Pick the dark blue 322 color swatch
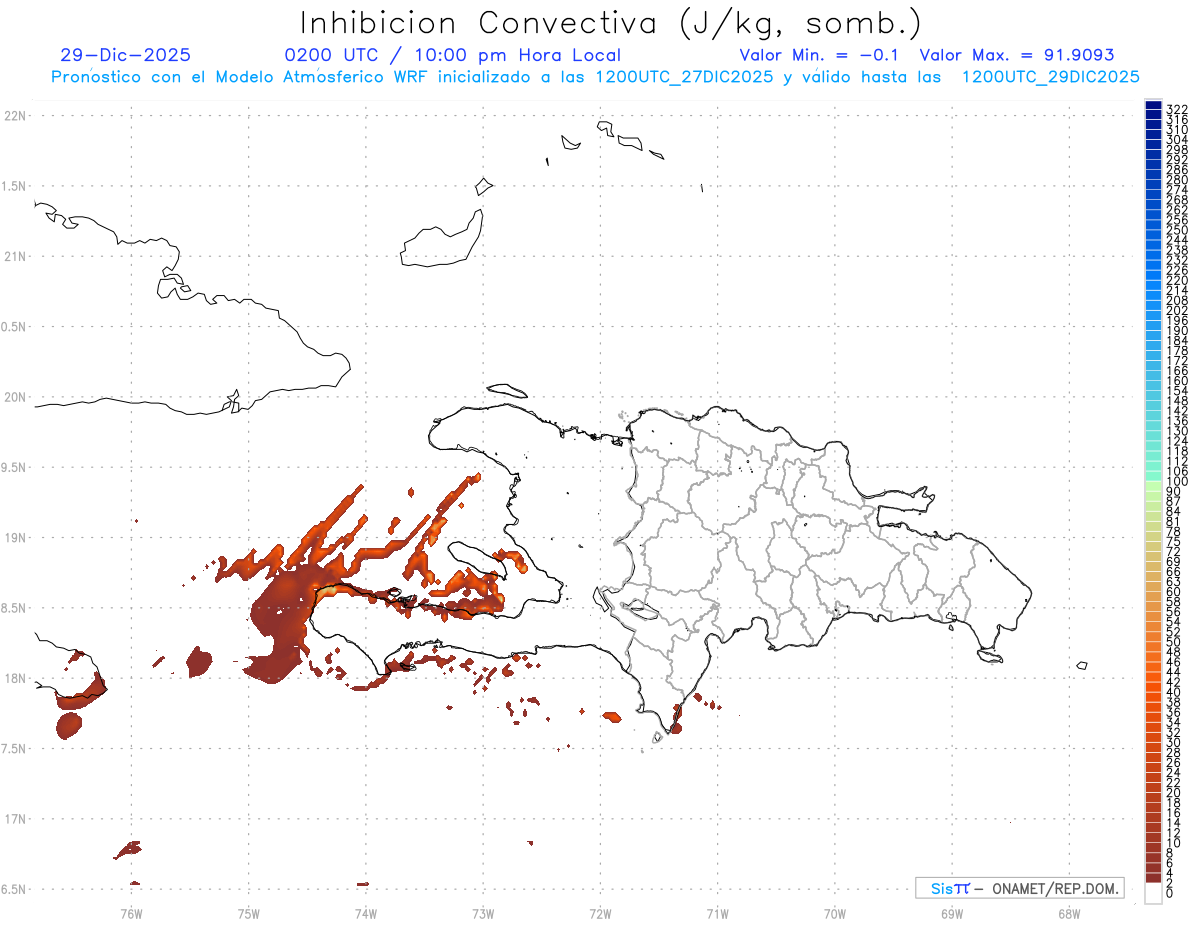The height and width of the screenshot is (927, 1200). [1153, 105]
